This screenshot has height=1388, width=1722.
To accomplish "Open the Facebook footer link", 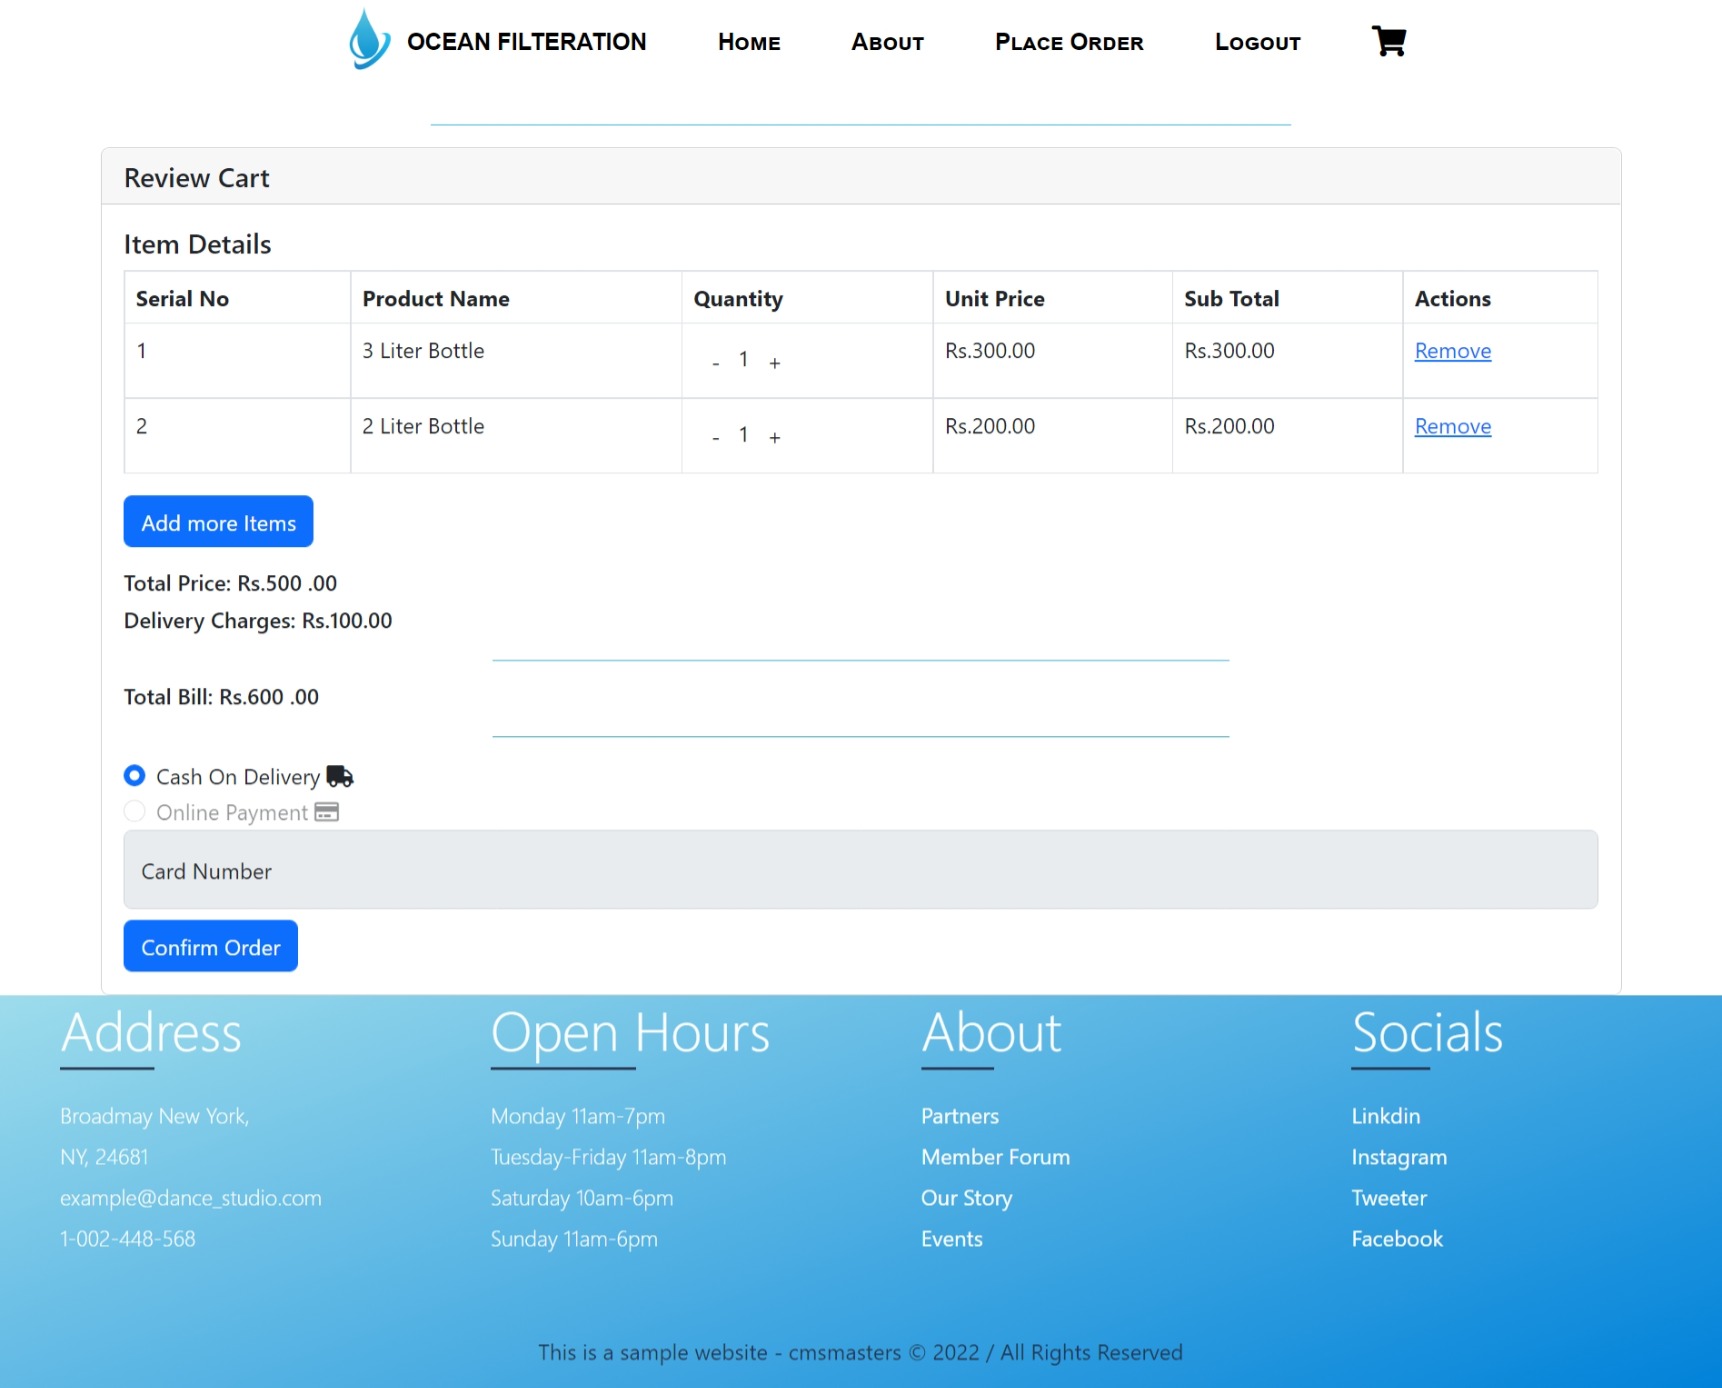I will [x=1396, y=1239].
